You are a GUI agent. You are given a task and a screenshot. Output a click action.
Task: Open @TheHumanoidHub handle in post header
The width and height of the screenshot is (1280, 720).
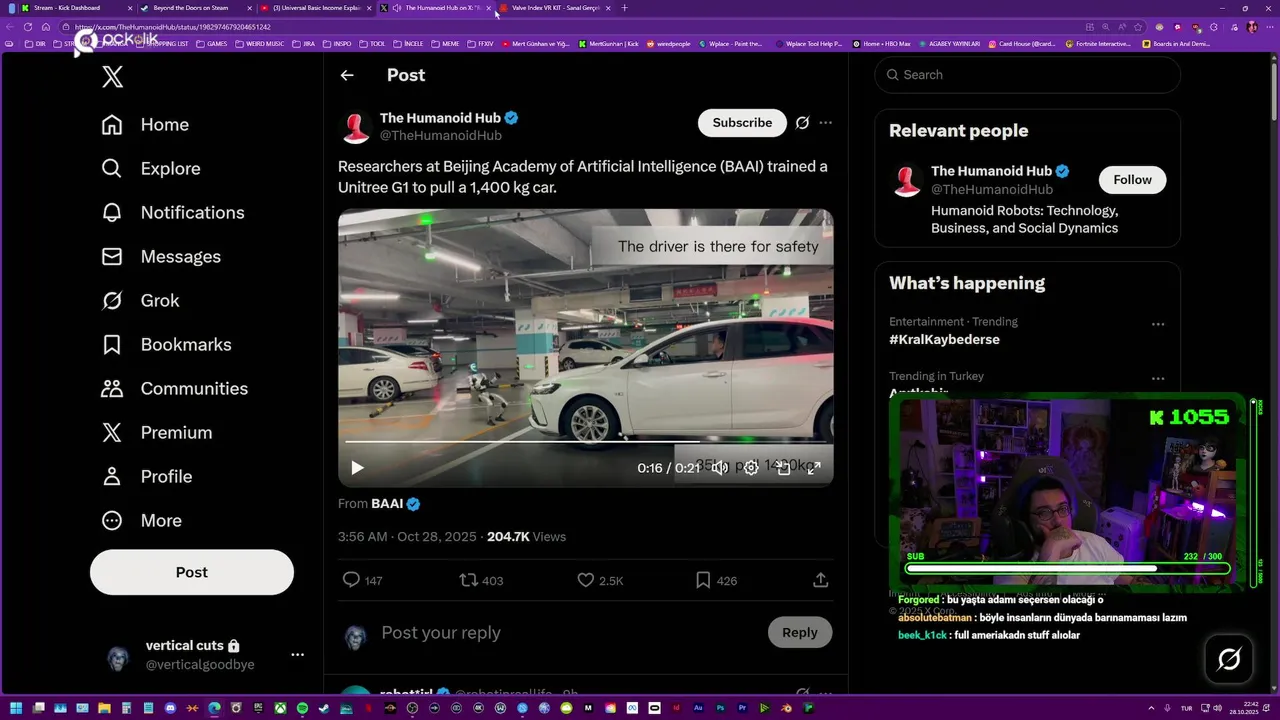point(441,135)
